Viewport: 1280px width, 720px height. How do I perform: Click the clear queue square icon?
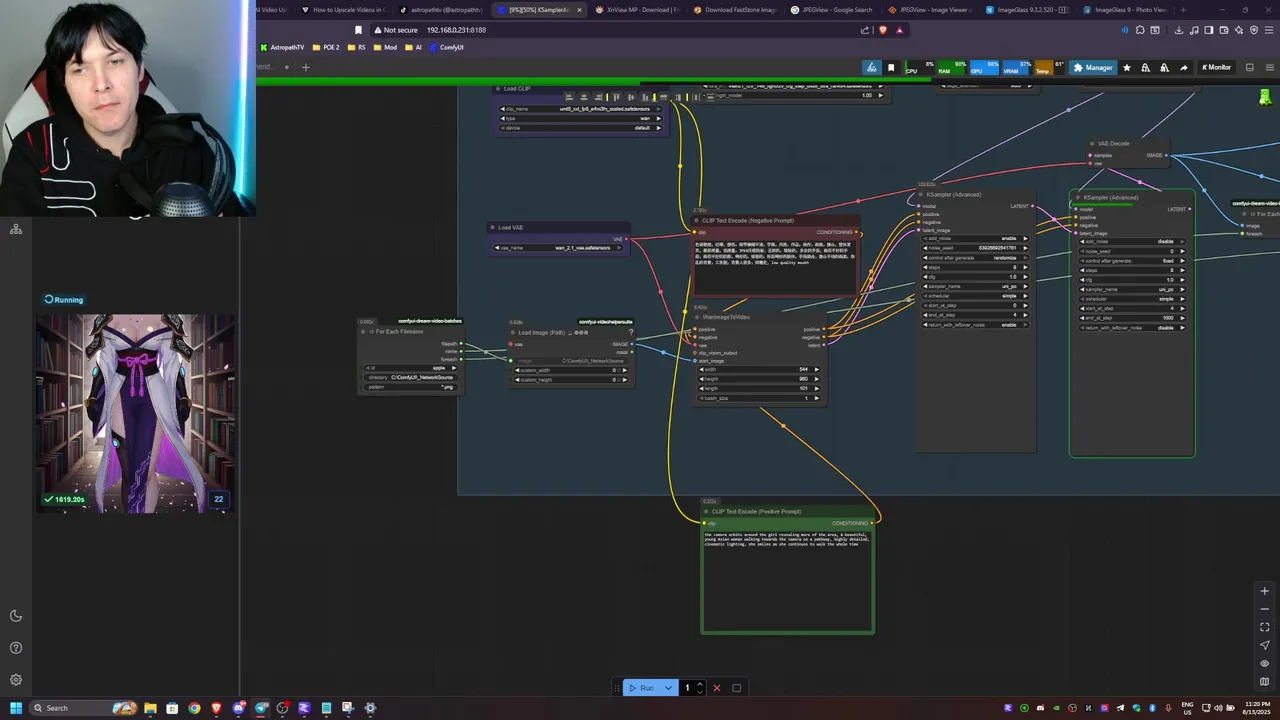pos(737,688)
